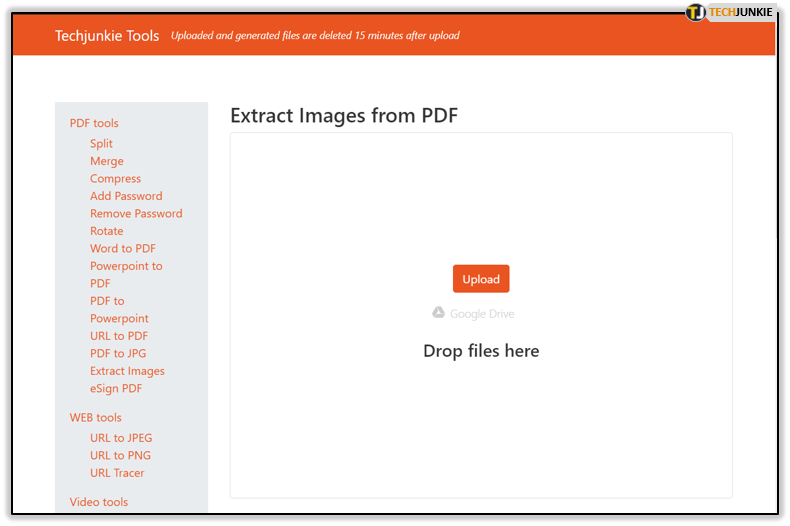
Task: Select the Compress tool in sidebar
Action: point(115,179)
